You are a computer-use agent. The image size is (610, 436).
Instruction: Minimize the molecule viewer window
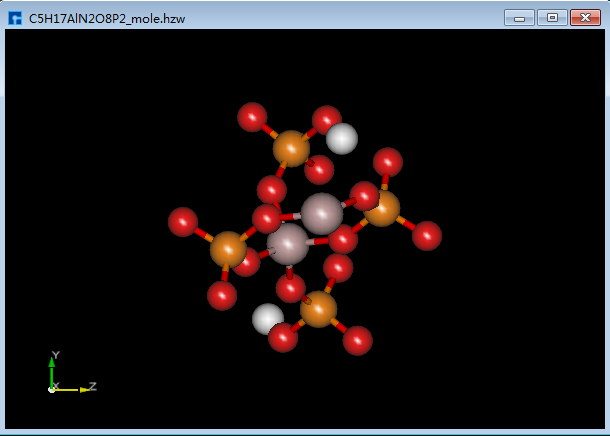tap(519, 18)
